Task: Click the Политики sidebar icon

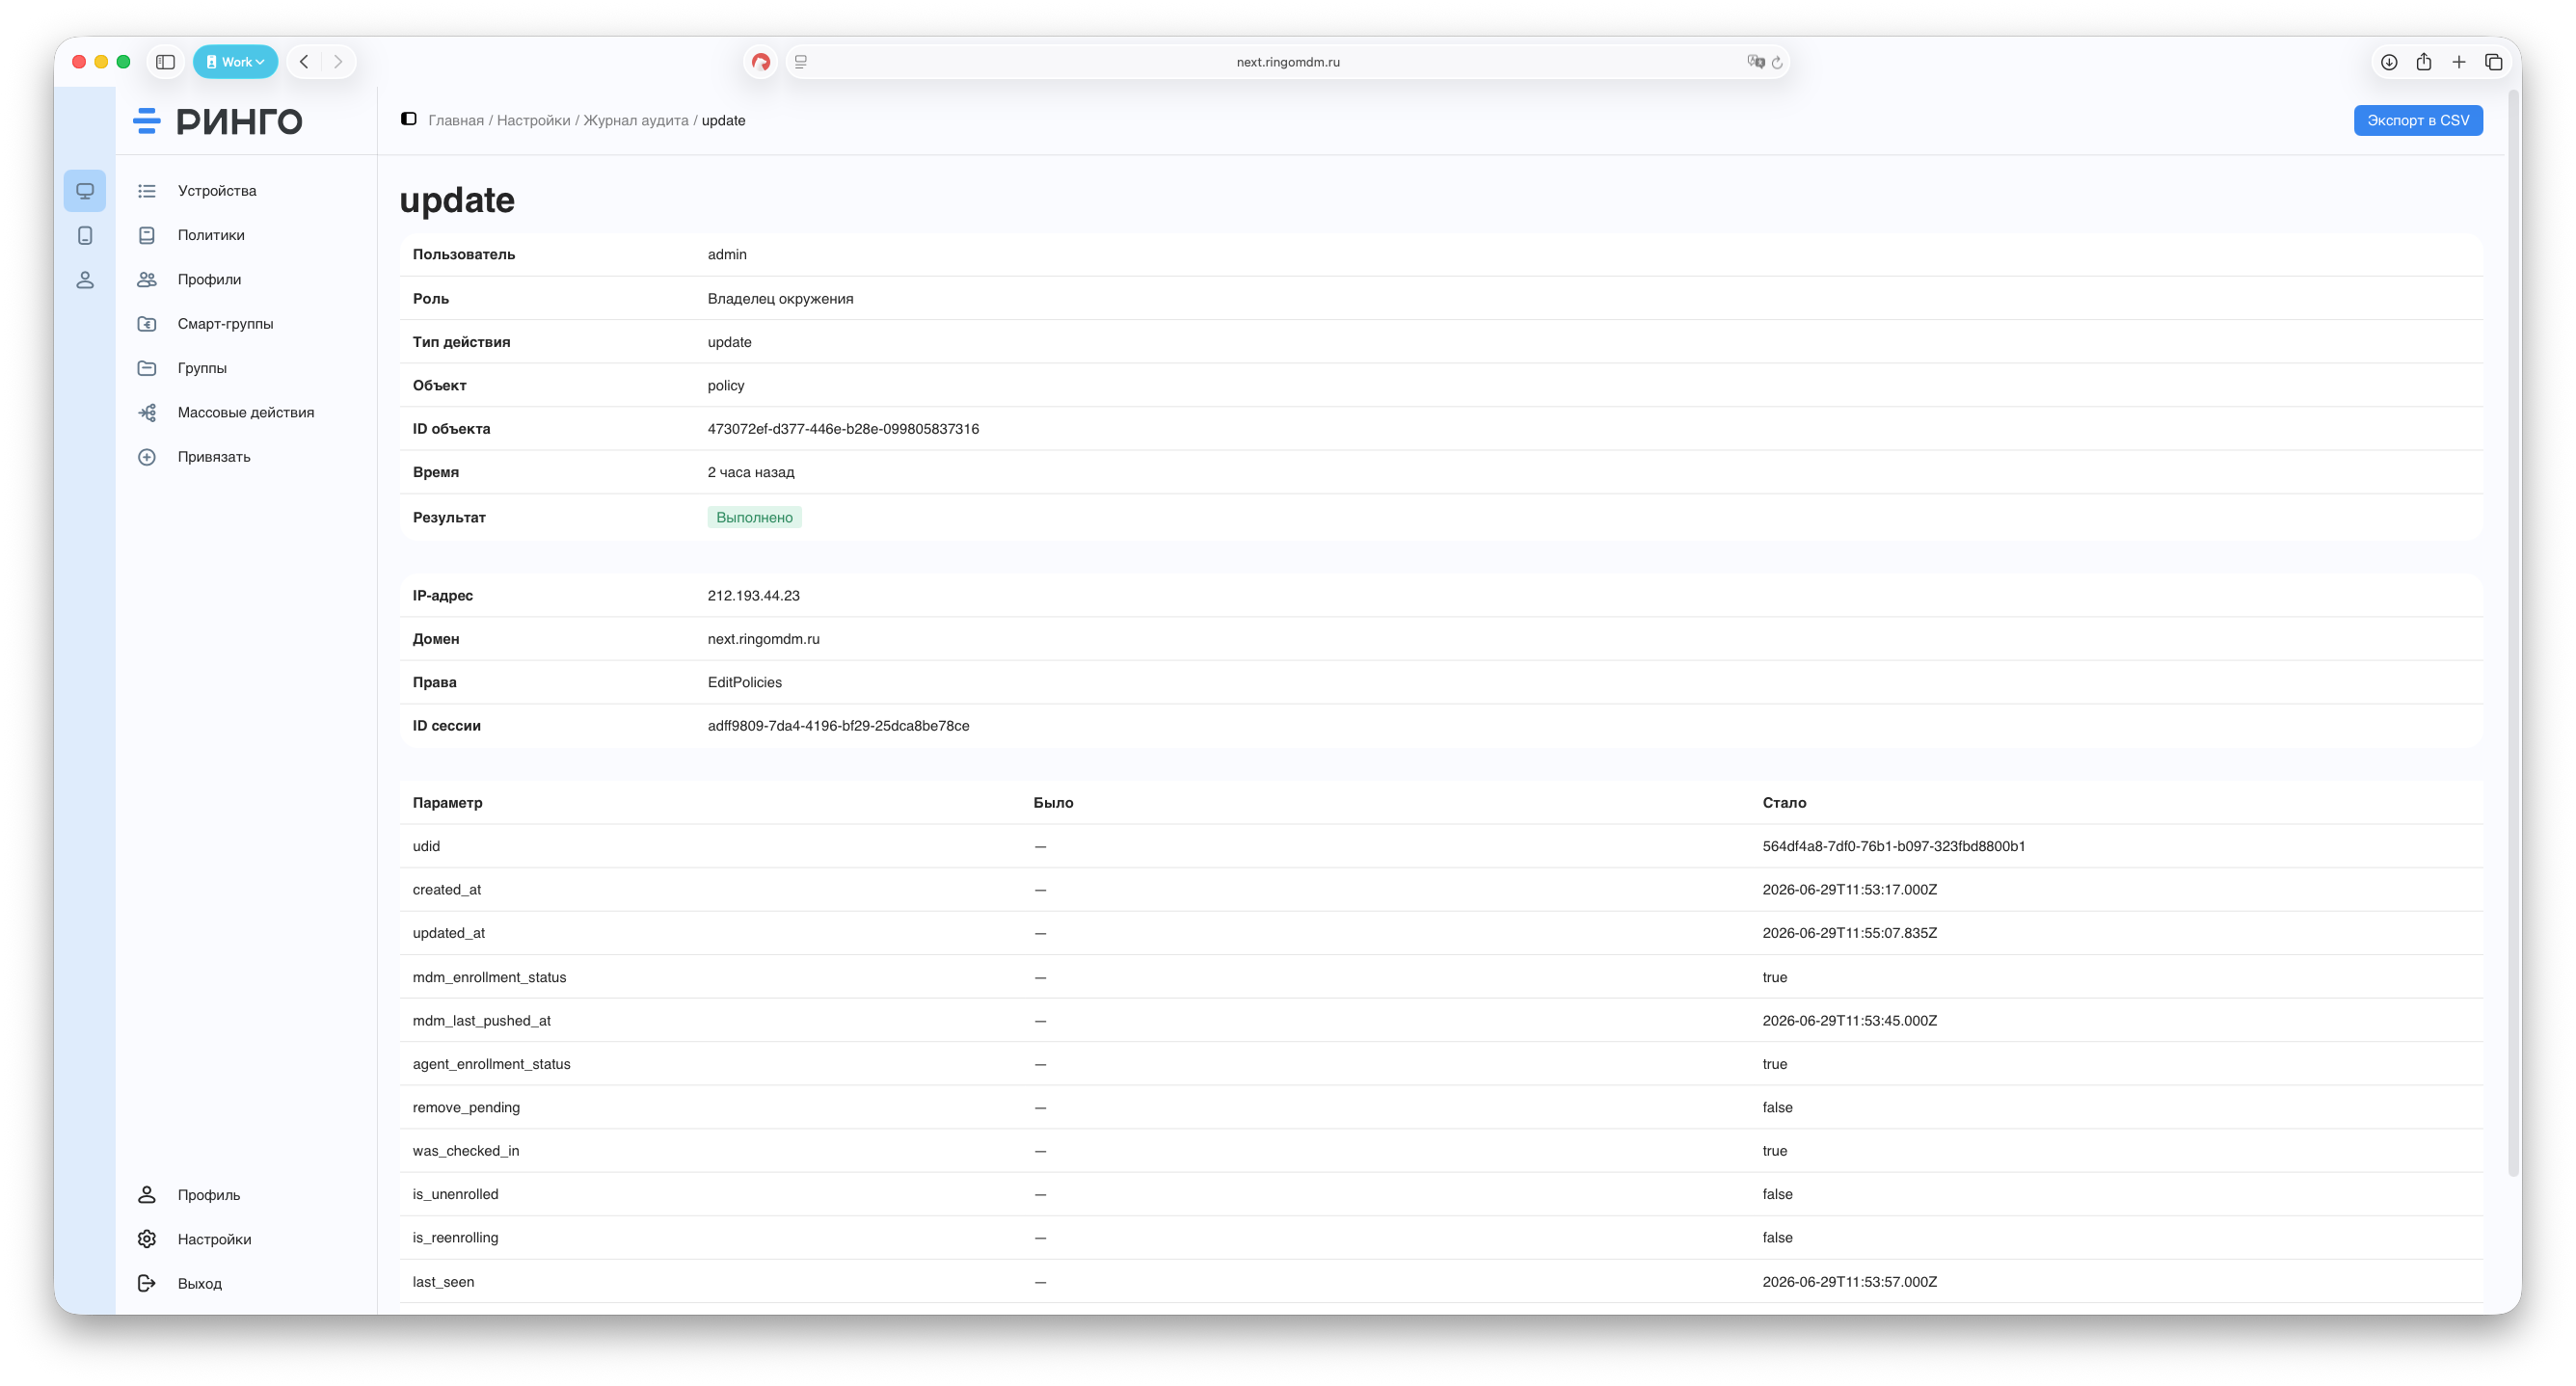Action: (147, 235)
